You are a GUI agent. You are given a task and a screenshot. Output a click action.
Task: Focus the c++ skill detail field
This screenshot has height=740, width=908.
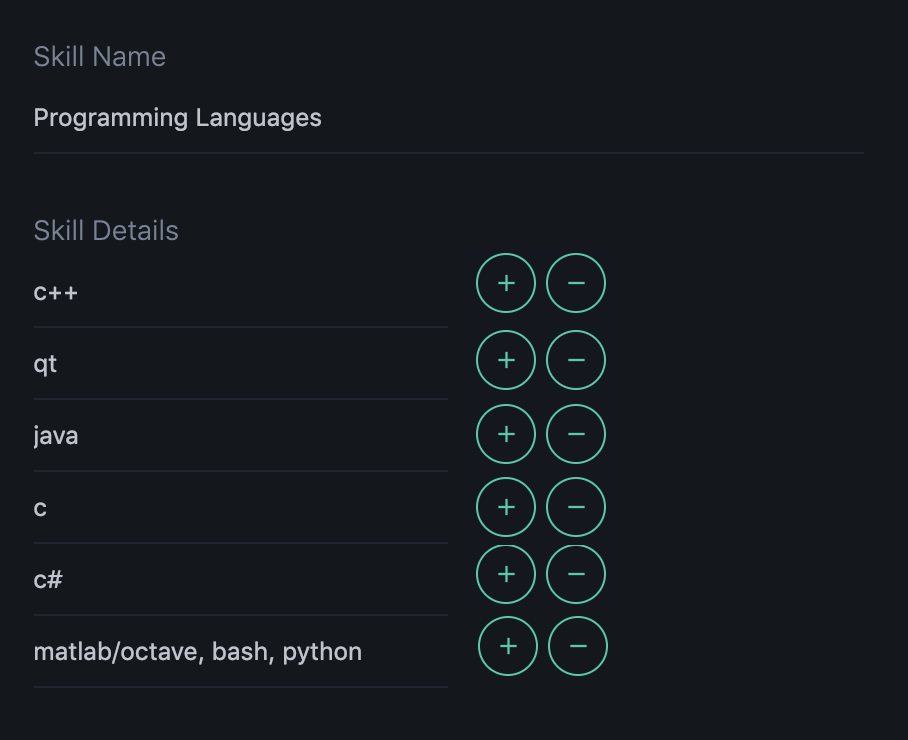(x=240, y=292)
